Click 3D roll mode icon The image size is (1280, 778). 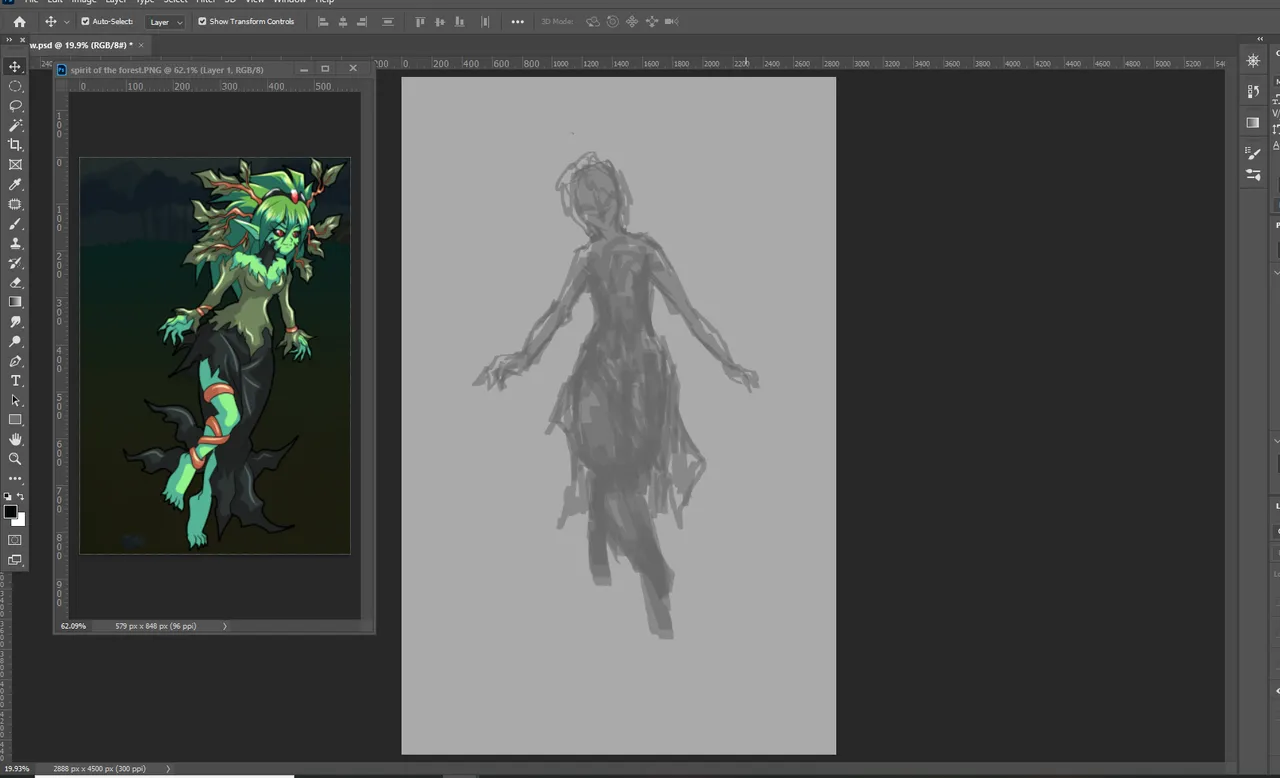(613, 21)
